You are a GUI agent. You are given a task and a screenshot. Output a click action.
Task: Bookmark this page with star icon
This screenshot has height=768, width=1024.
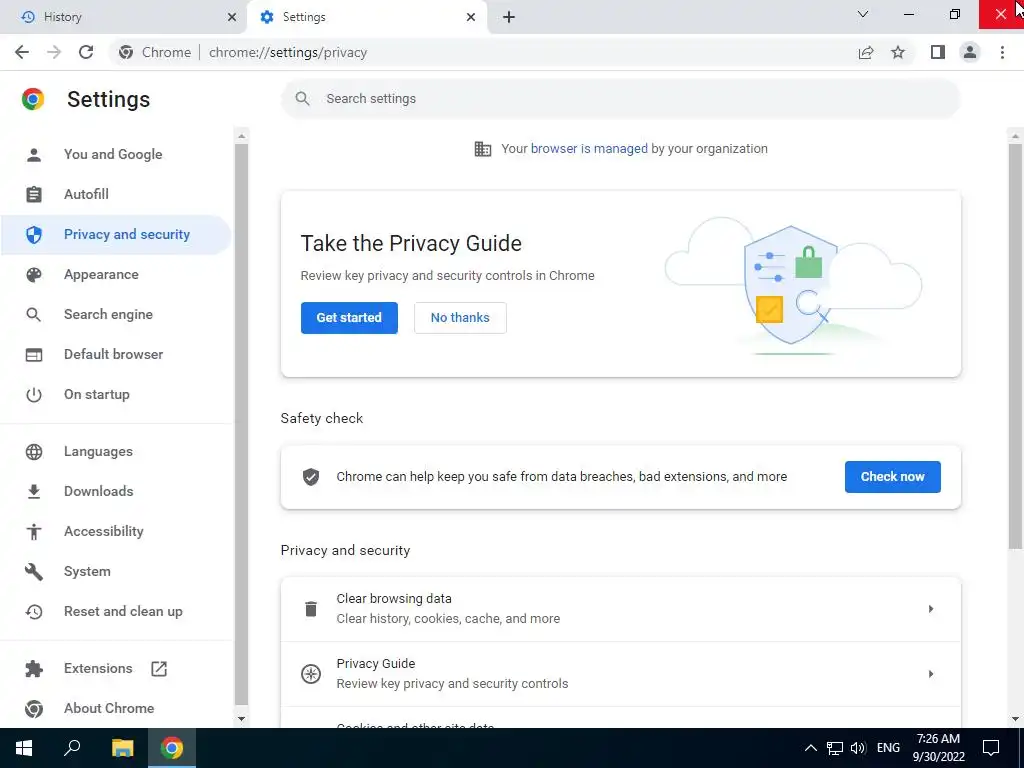tap(898, 52)
